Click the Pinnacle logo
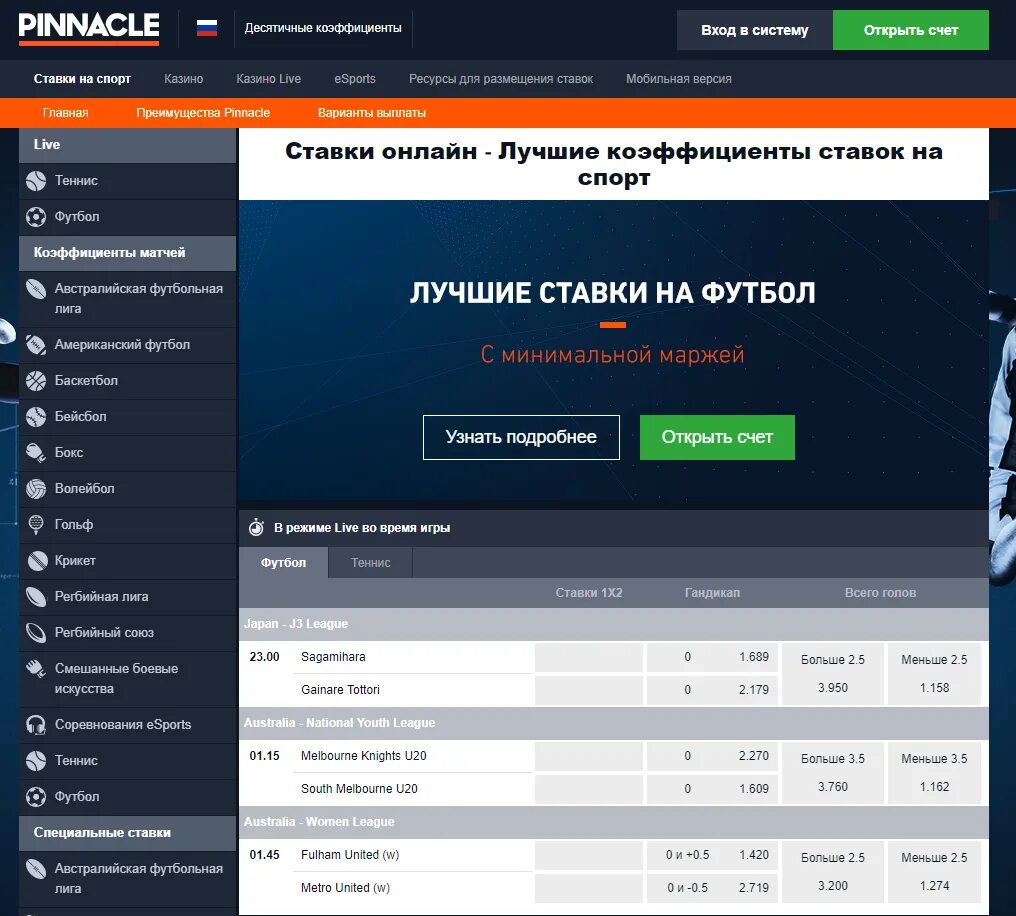 pyautogui.click(x=88, y=29)
